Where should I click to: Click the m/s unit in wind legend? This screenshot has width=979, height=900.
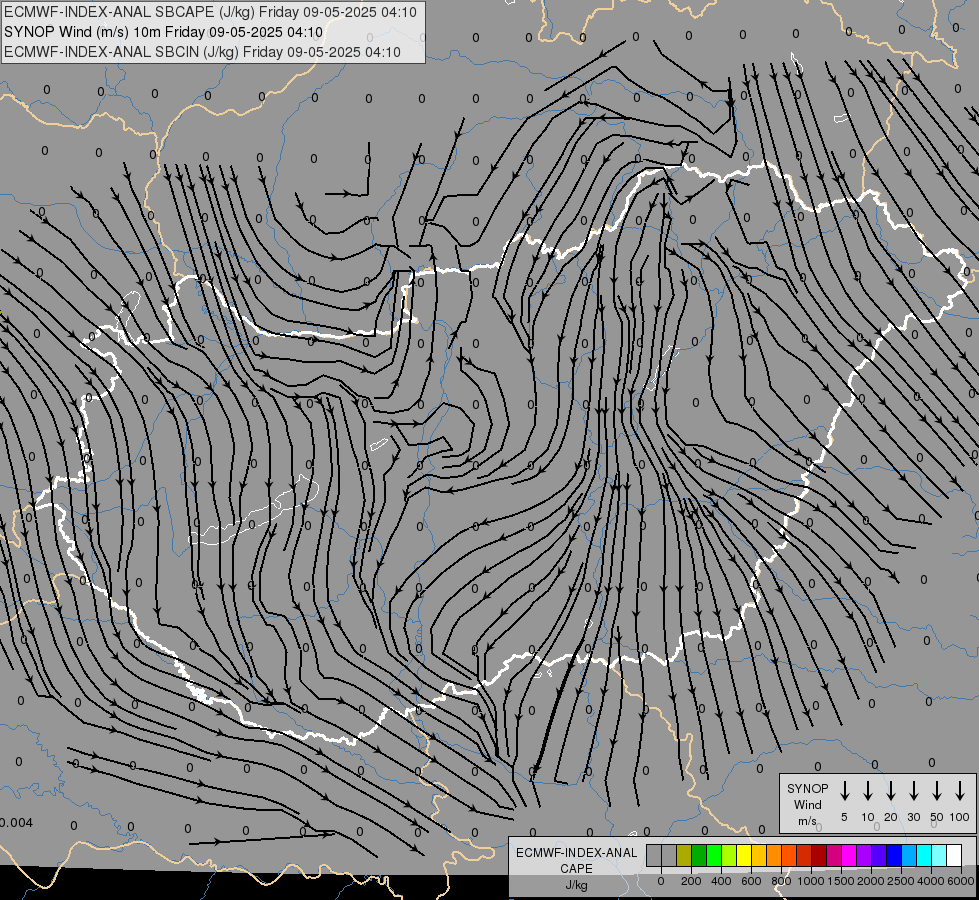(807, 821)
